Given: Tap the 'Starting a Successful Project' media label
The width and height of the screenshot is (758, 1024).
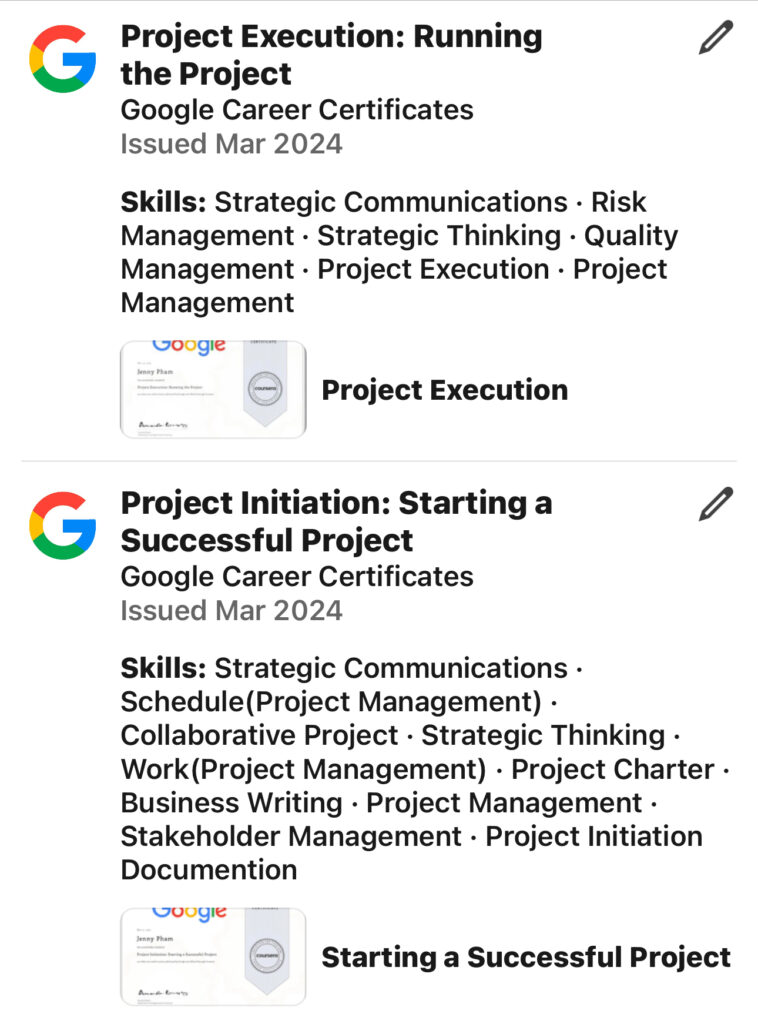Looking at the screenshot, I should (x=526, y=957).
